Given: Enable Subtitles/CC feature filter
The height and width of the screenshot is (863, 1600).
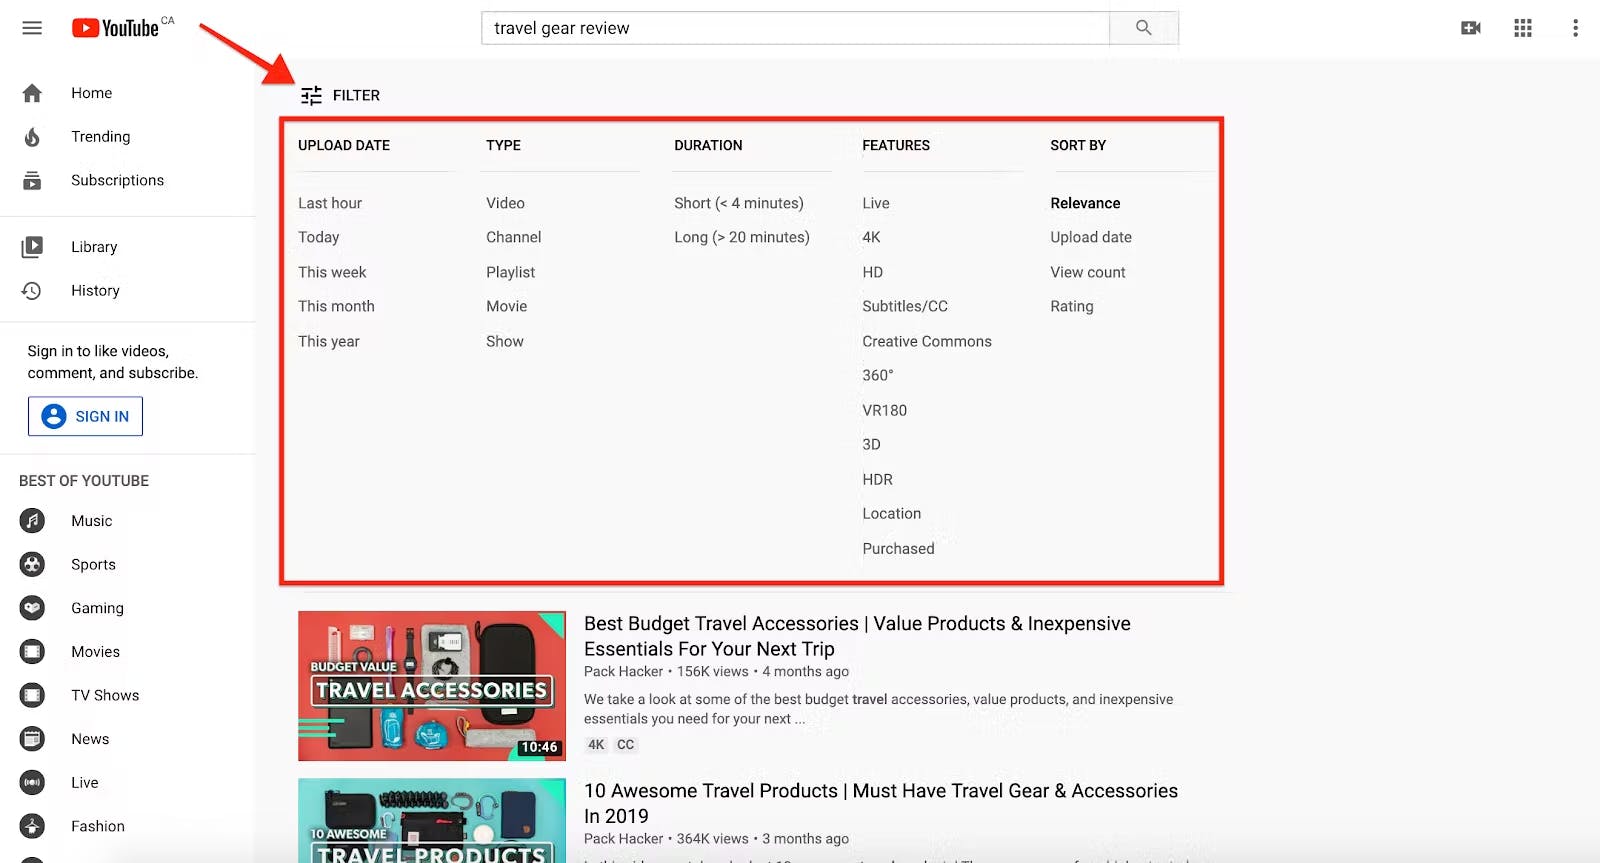Looking at the screenshot, I should [905, 306].
